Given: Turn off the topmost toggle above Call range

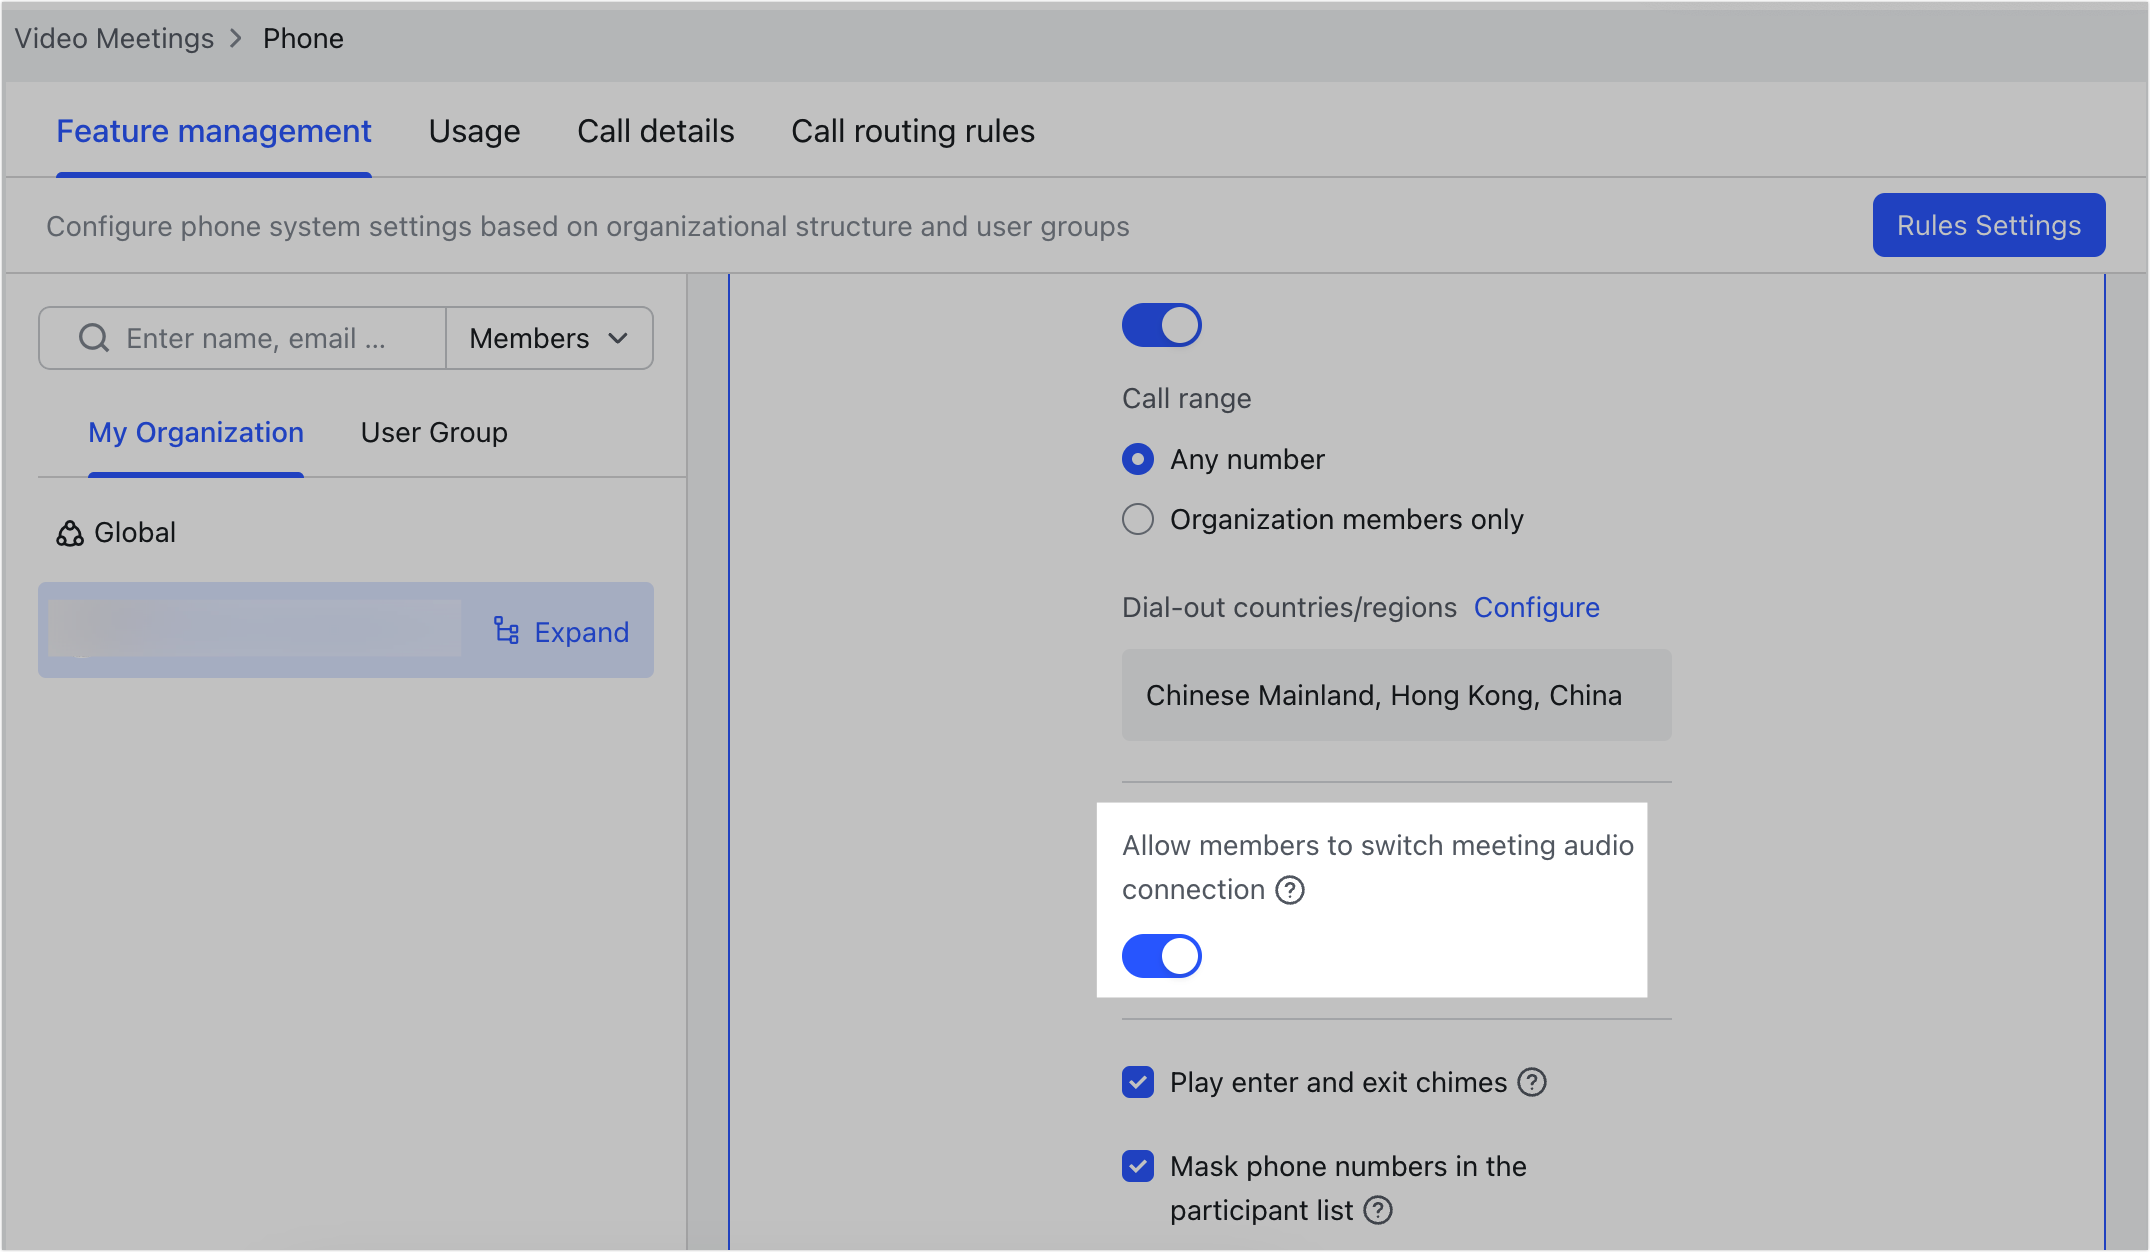Looking at the screenshot, I should 1161,324.
